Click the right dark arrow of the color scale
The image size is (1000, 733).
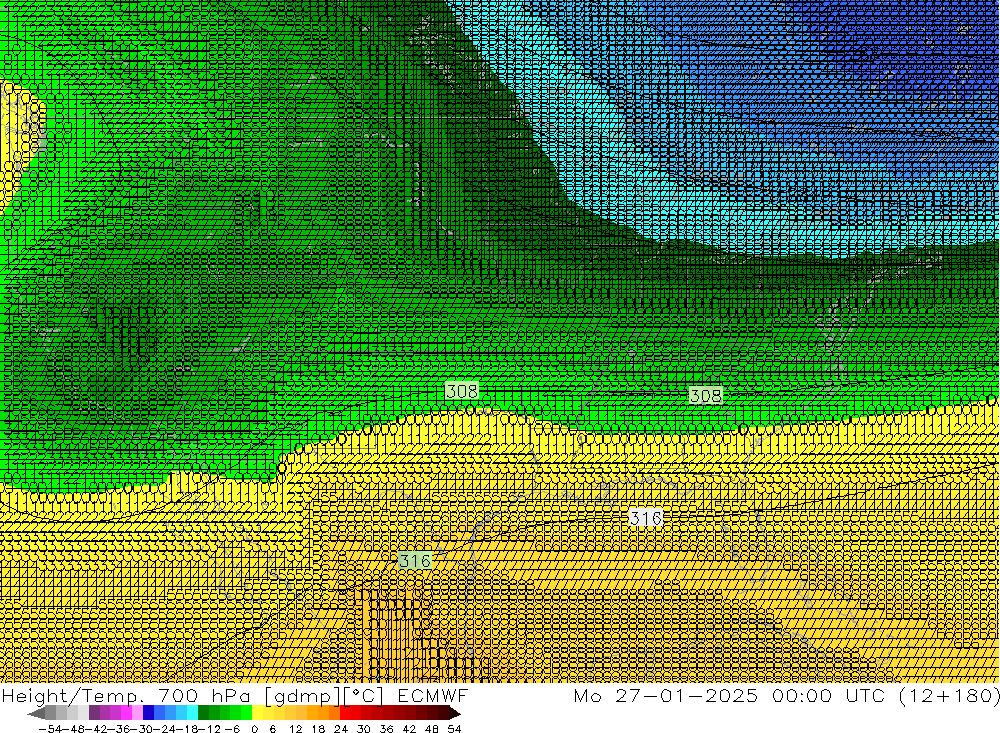tap(455, 714)
